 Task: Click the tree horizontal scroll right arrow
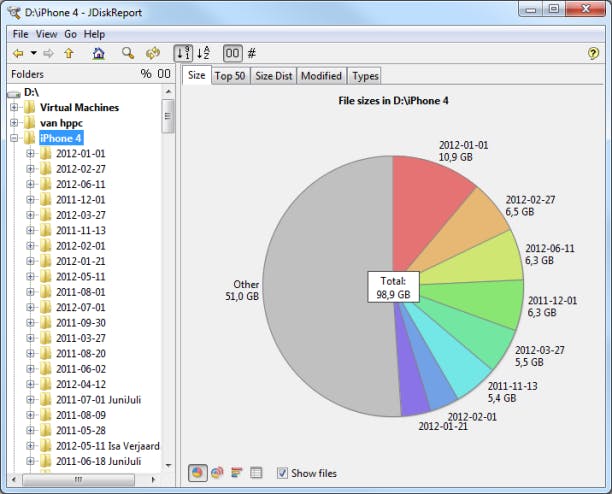pos(153,480)
